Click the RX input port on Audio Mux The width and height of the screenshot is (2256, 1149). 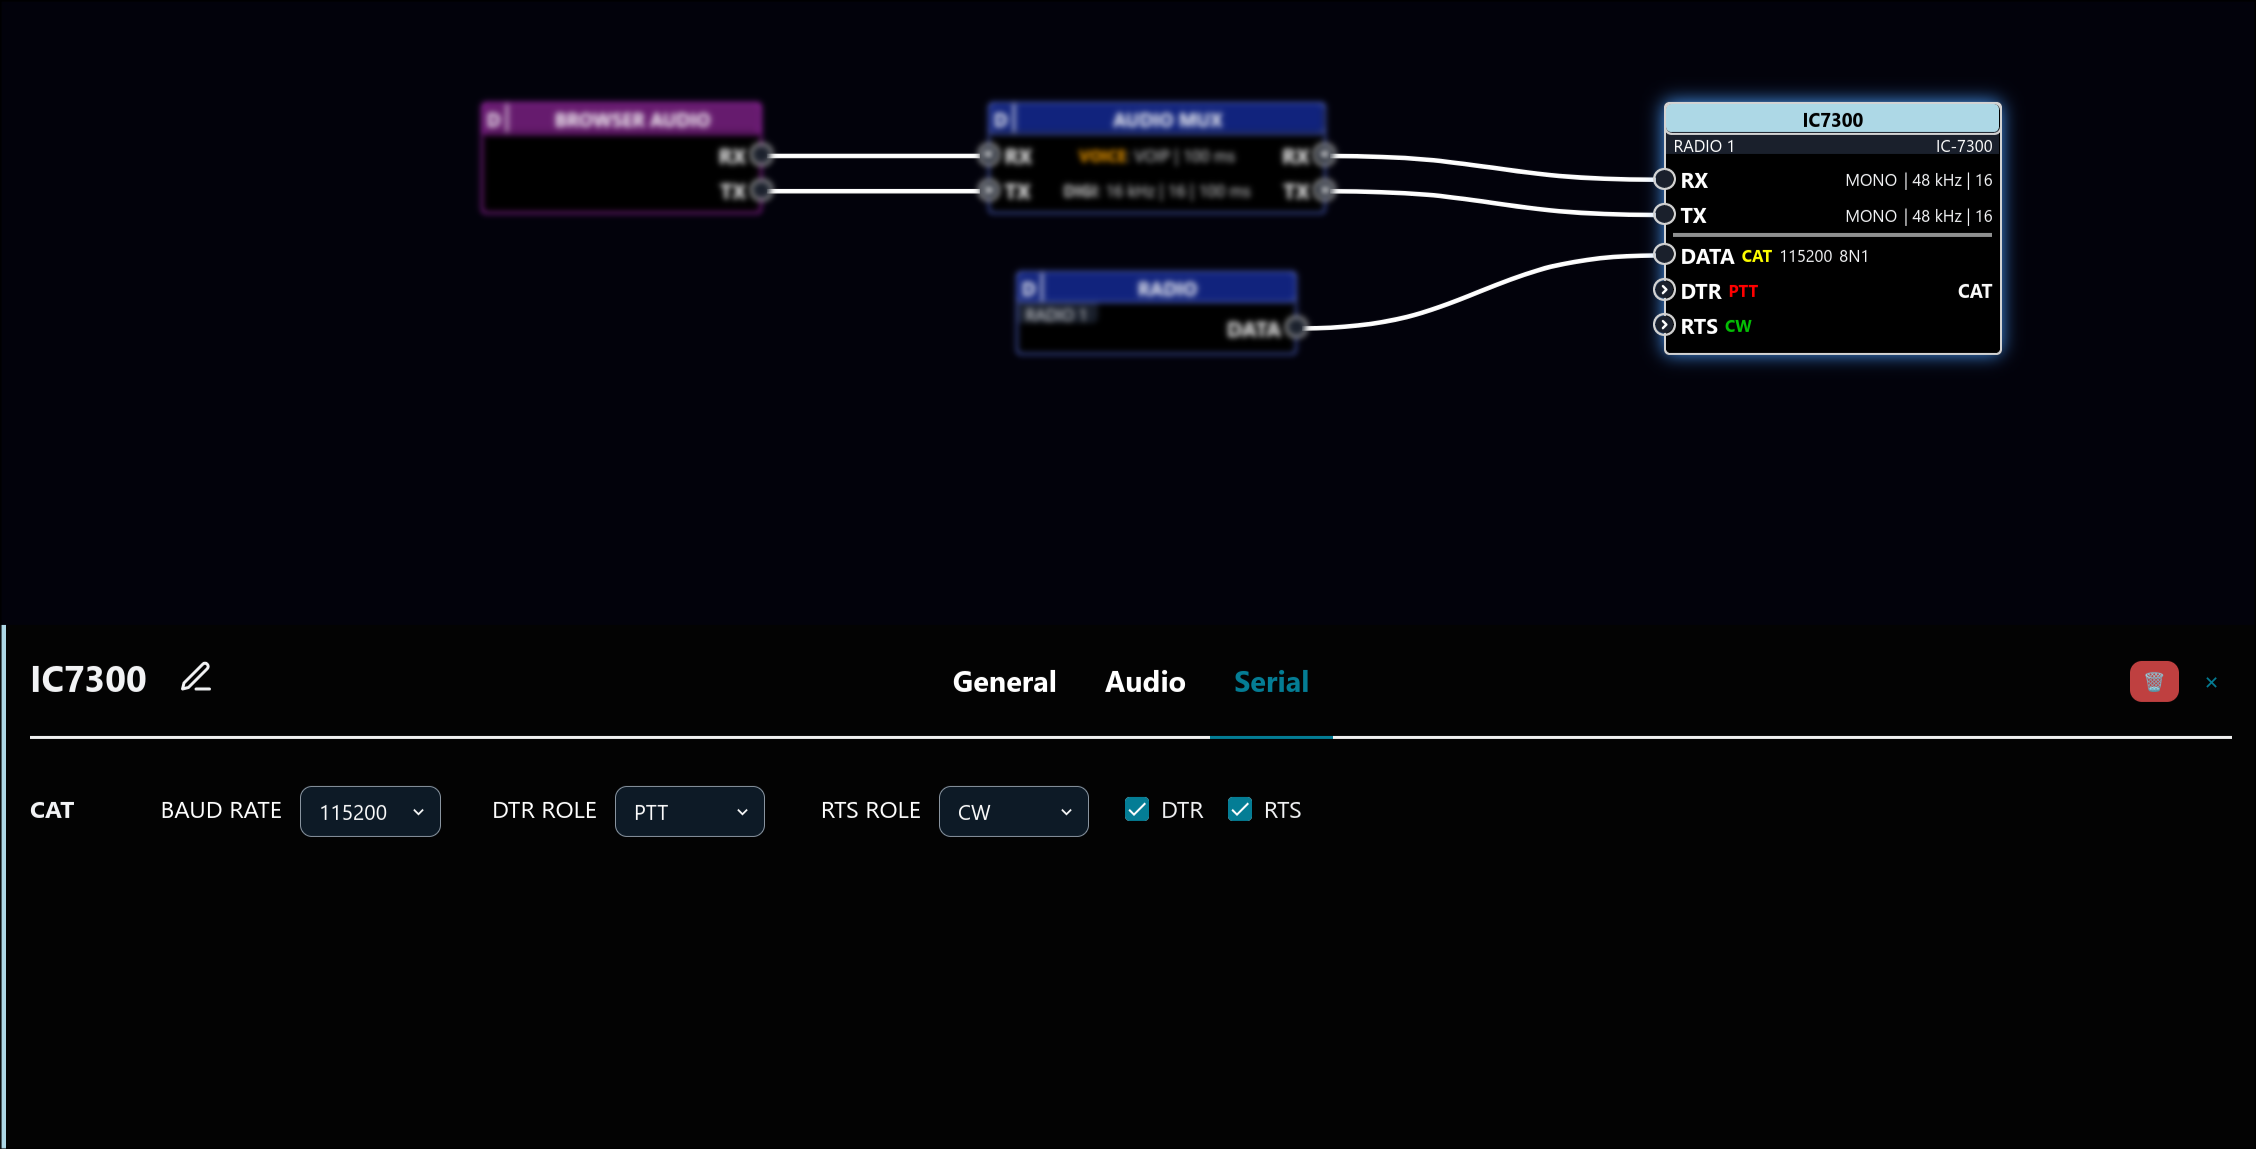pos(989,155)
